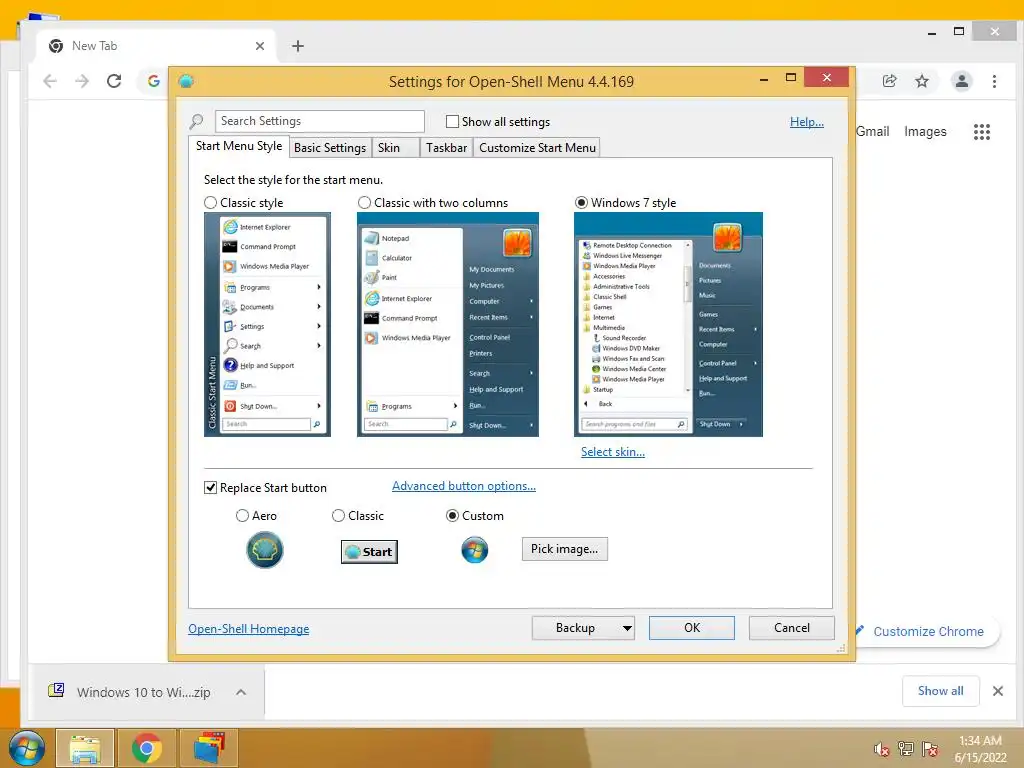Viewport: 1024px width, 768px height.
Task: Click the Classic style preview thumbnail
Action: pyautogui.click(x=267, y=325)
